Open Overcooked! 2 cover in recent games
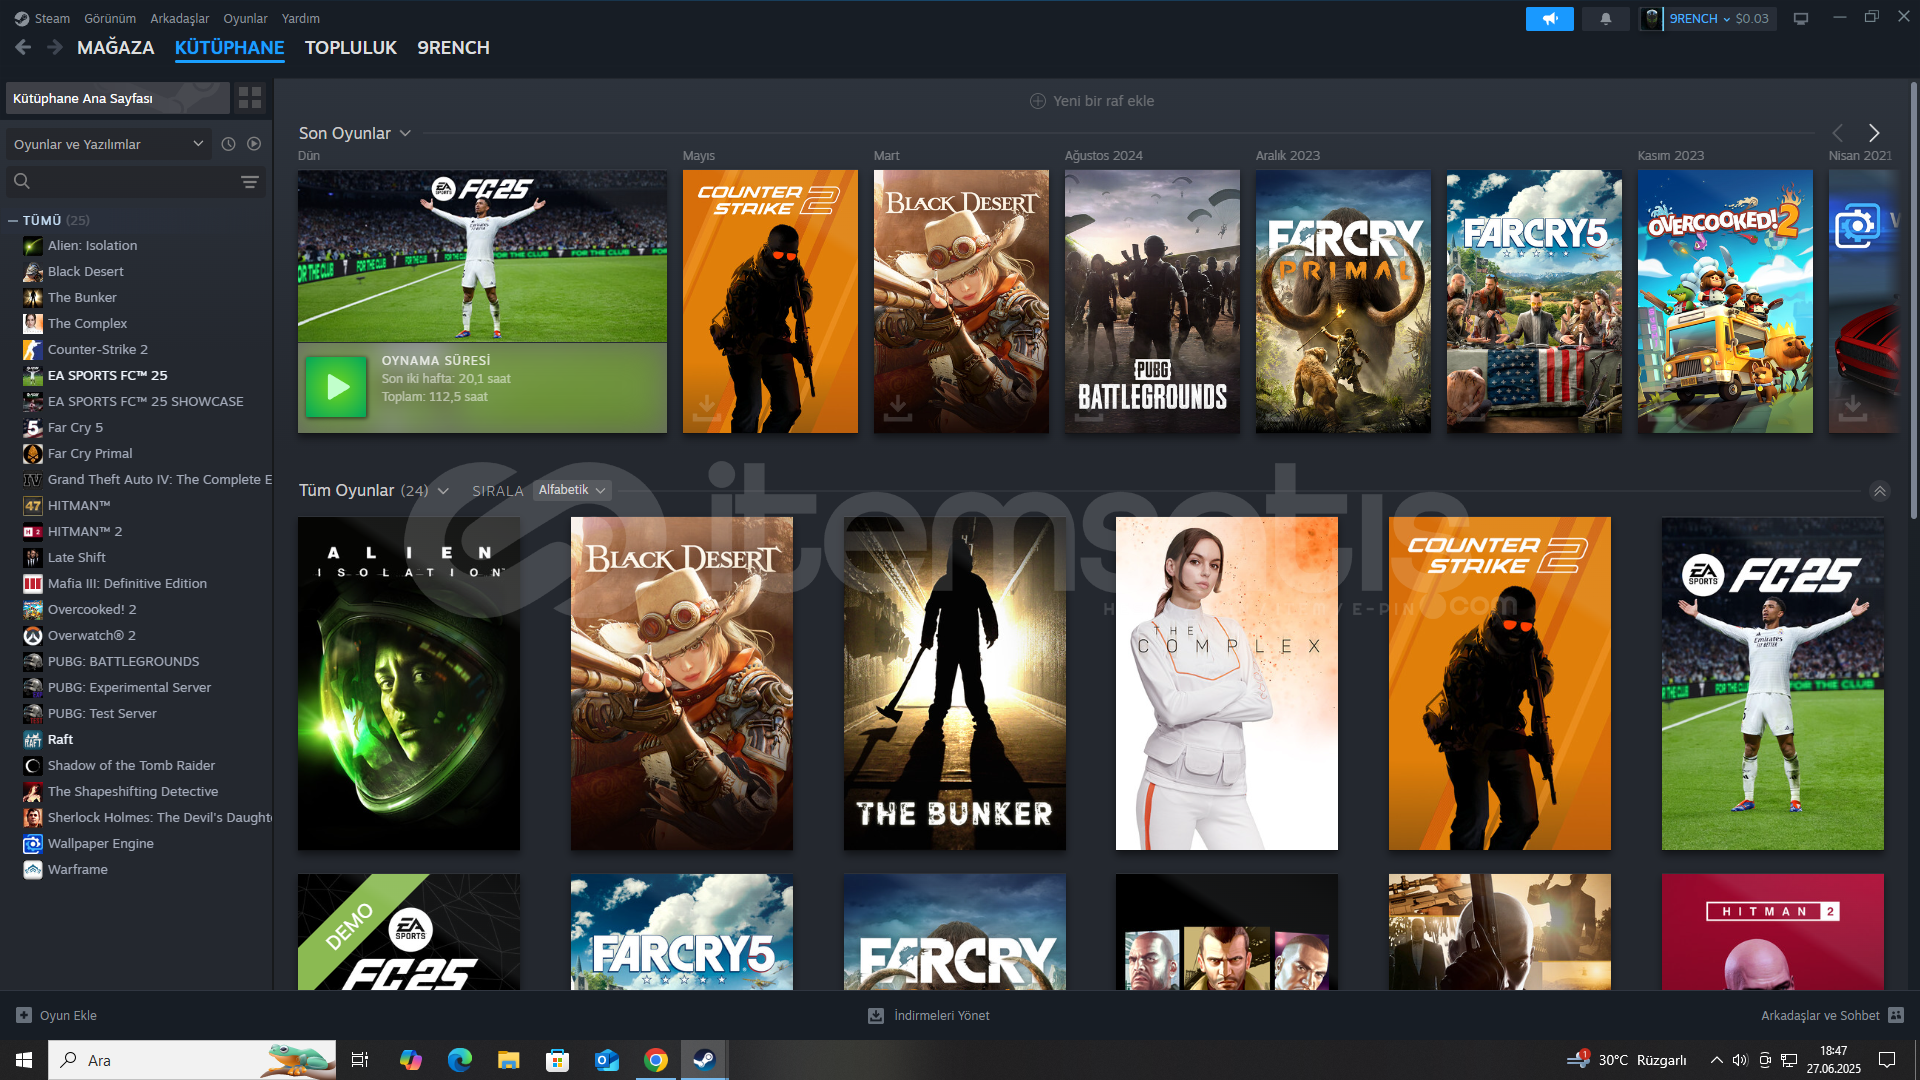This screenshot has width=1920, height=1080. 1725,301
